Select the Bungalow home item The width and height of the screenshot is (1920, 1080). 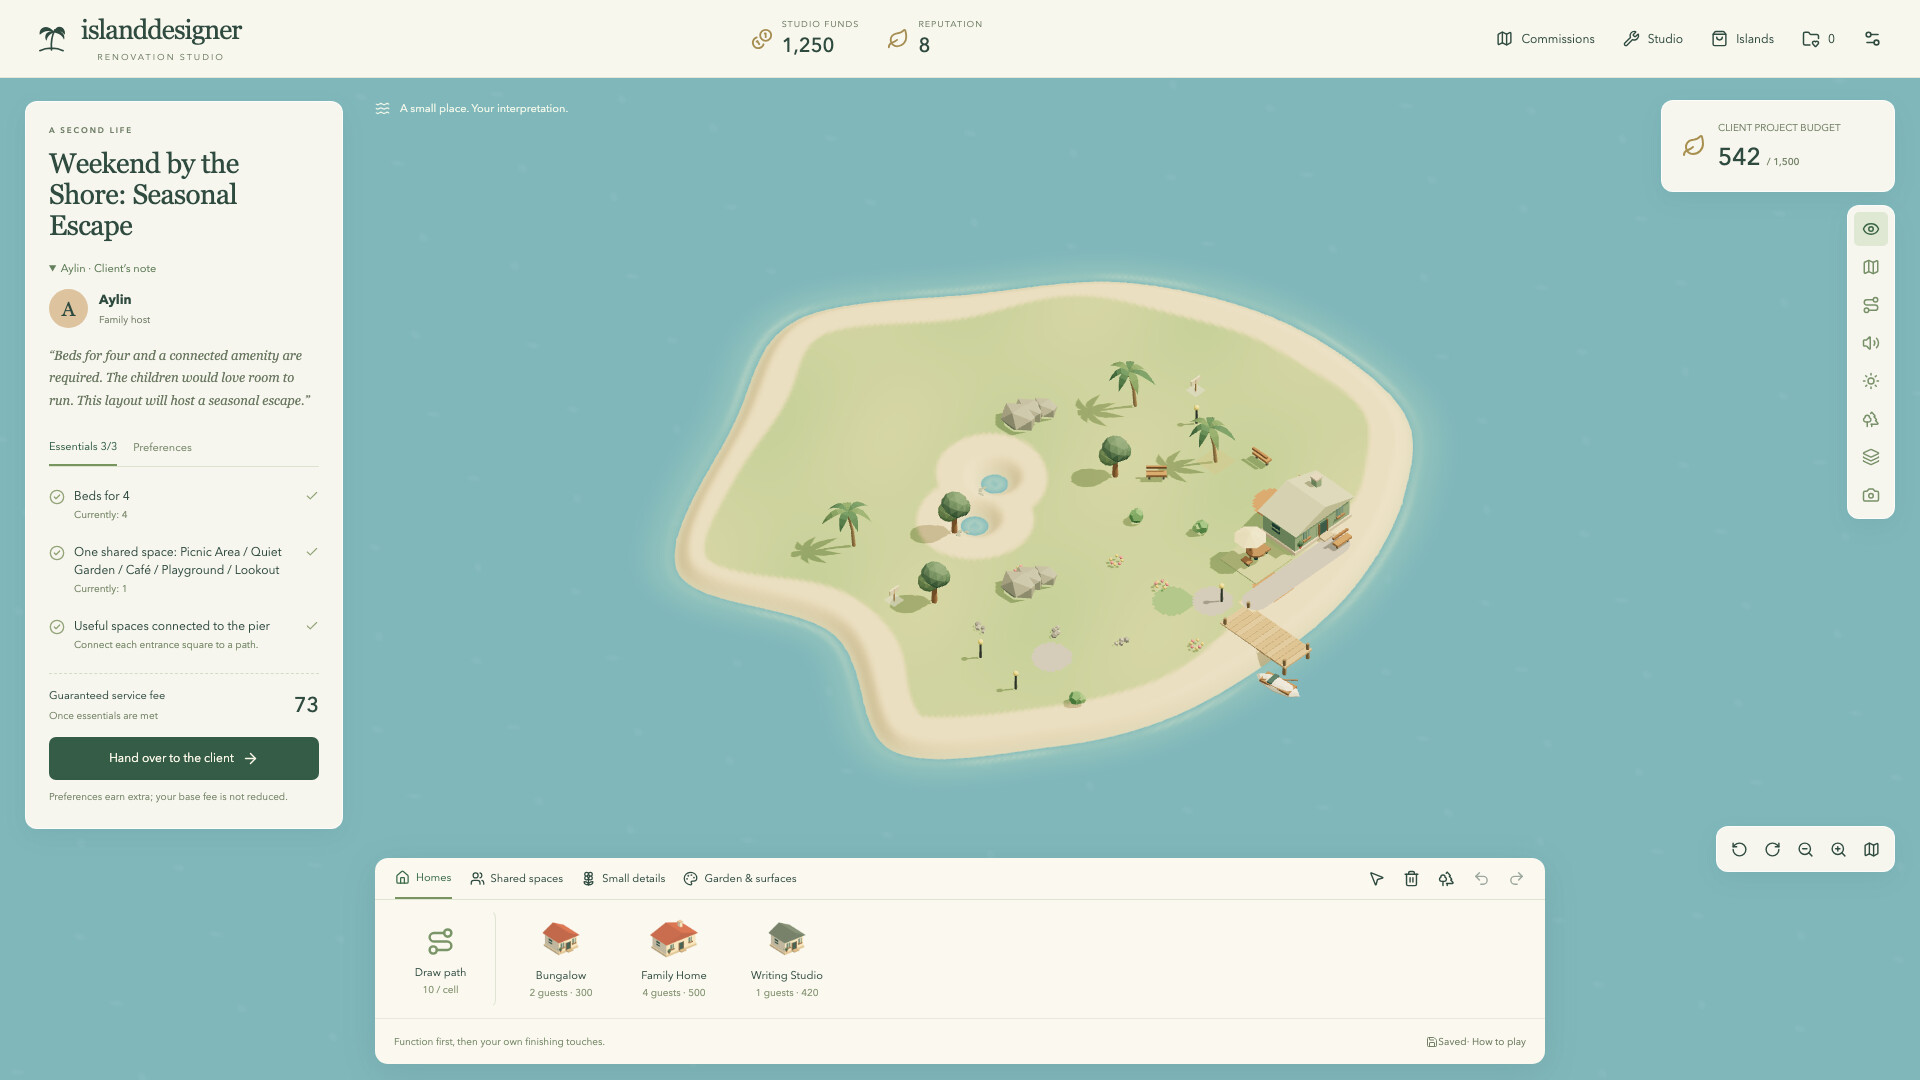click(x=561, y=959)
